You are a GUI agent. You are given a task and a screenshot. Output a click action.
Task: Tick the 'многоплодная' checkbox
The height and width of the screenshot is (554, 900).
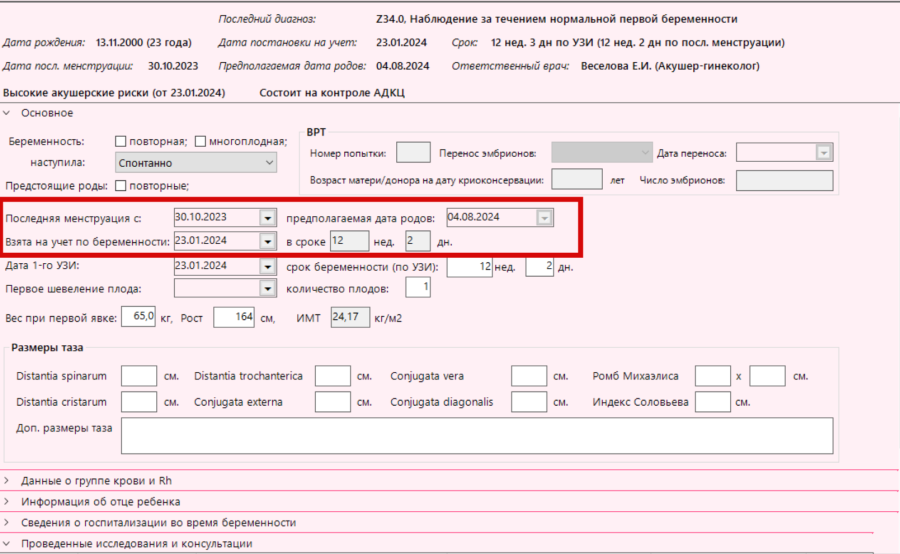(200, 141)
